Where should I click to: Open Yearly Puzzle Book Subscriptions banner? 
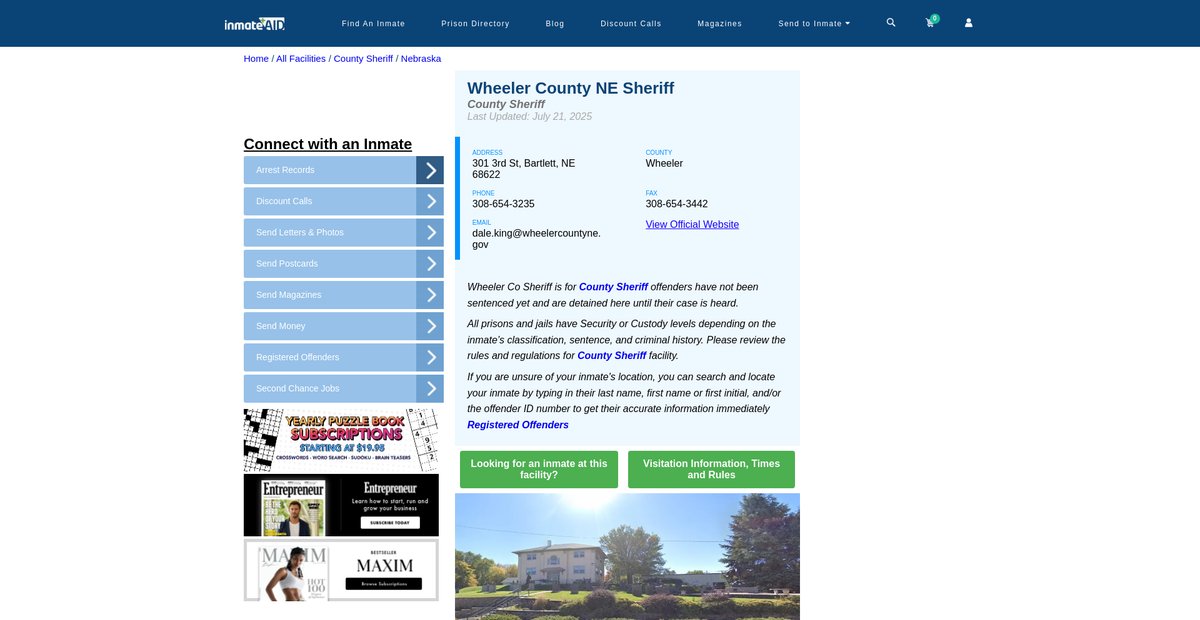[x=341, y=440]
